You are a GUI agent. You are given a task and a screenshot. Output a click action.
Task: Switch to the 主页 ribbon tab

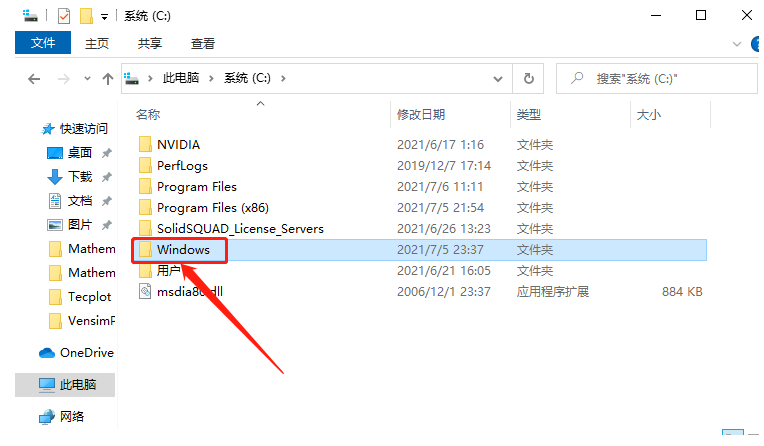97,43
